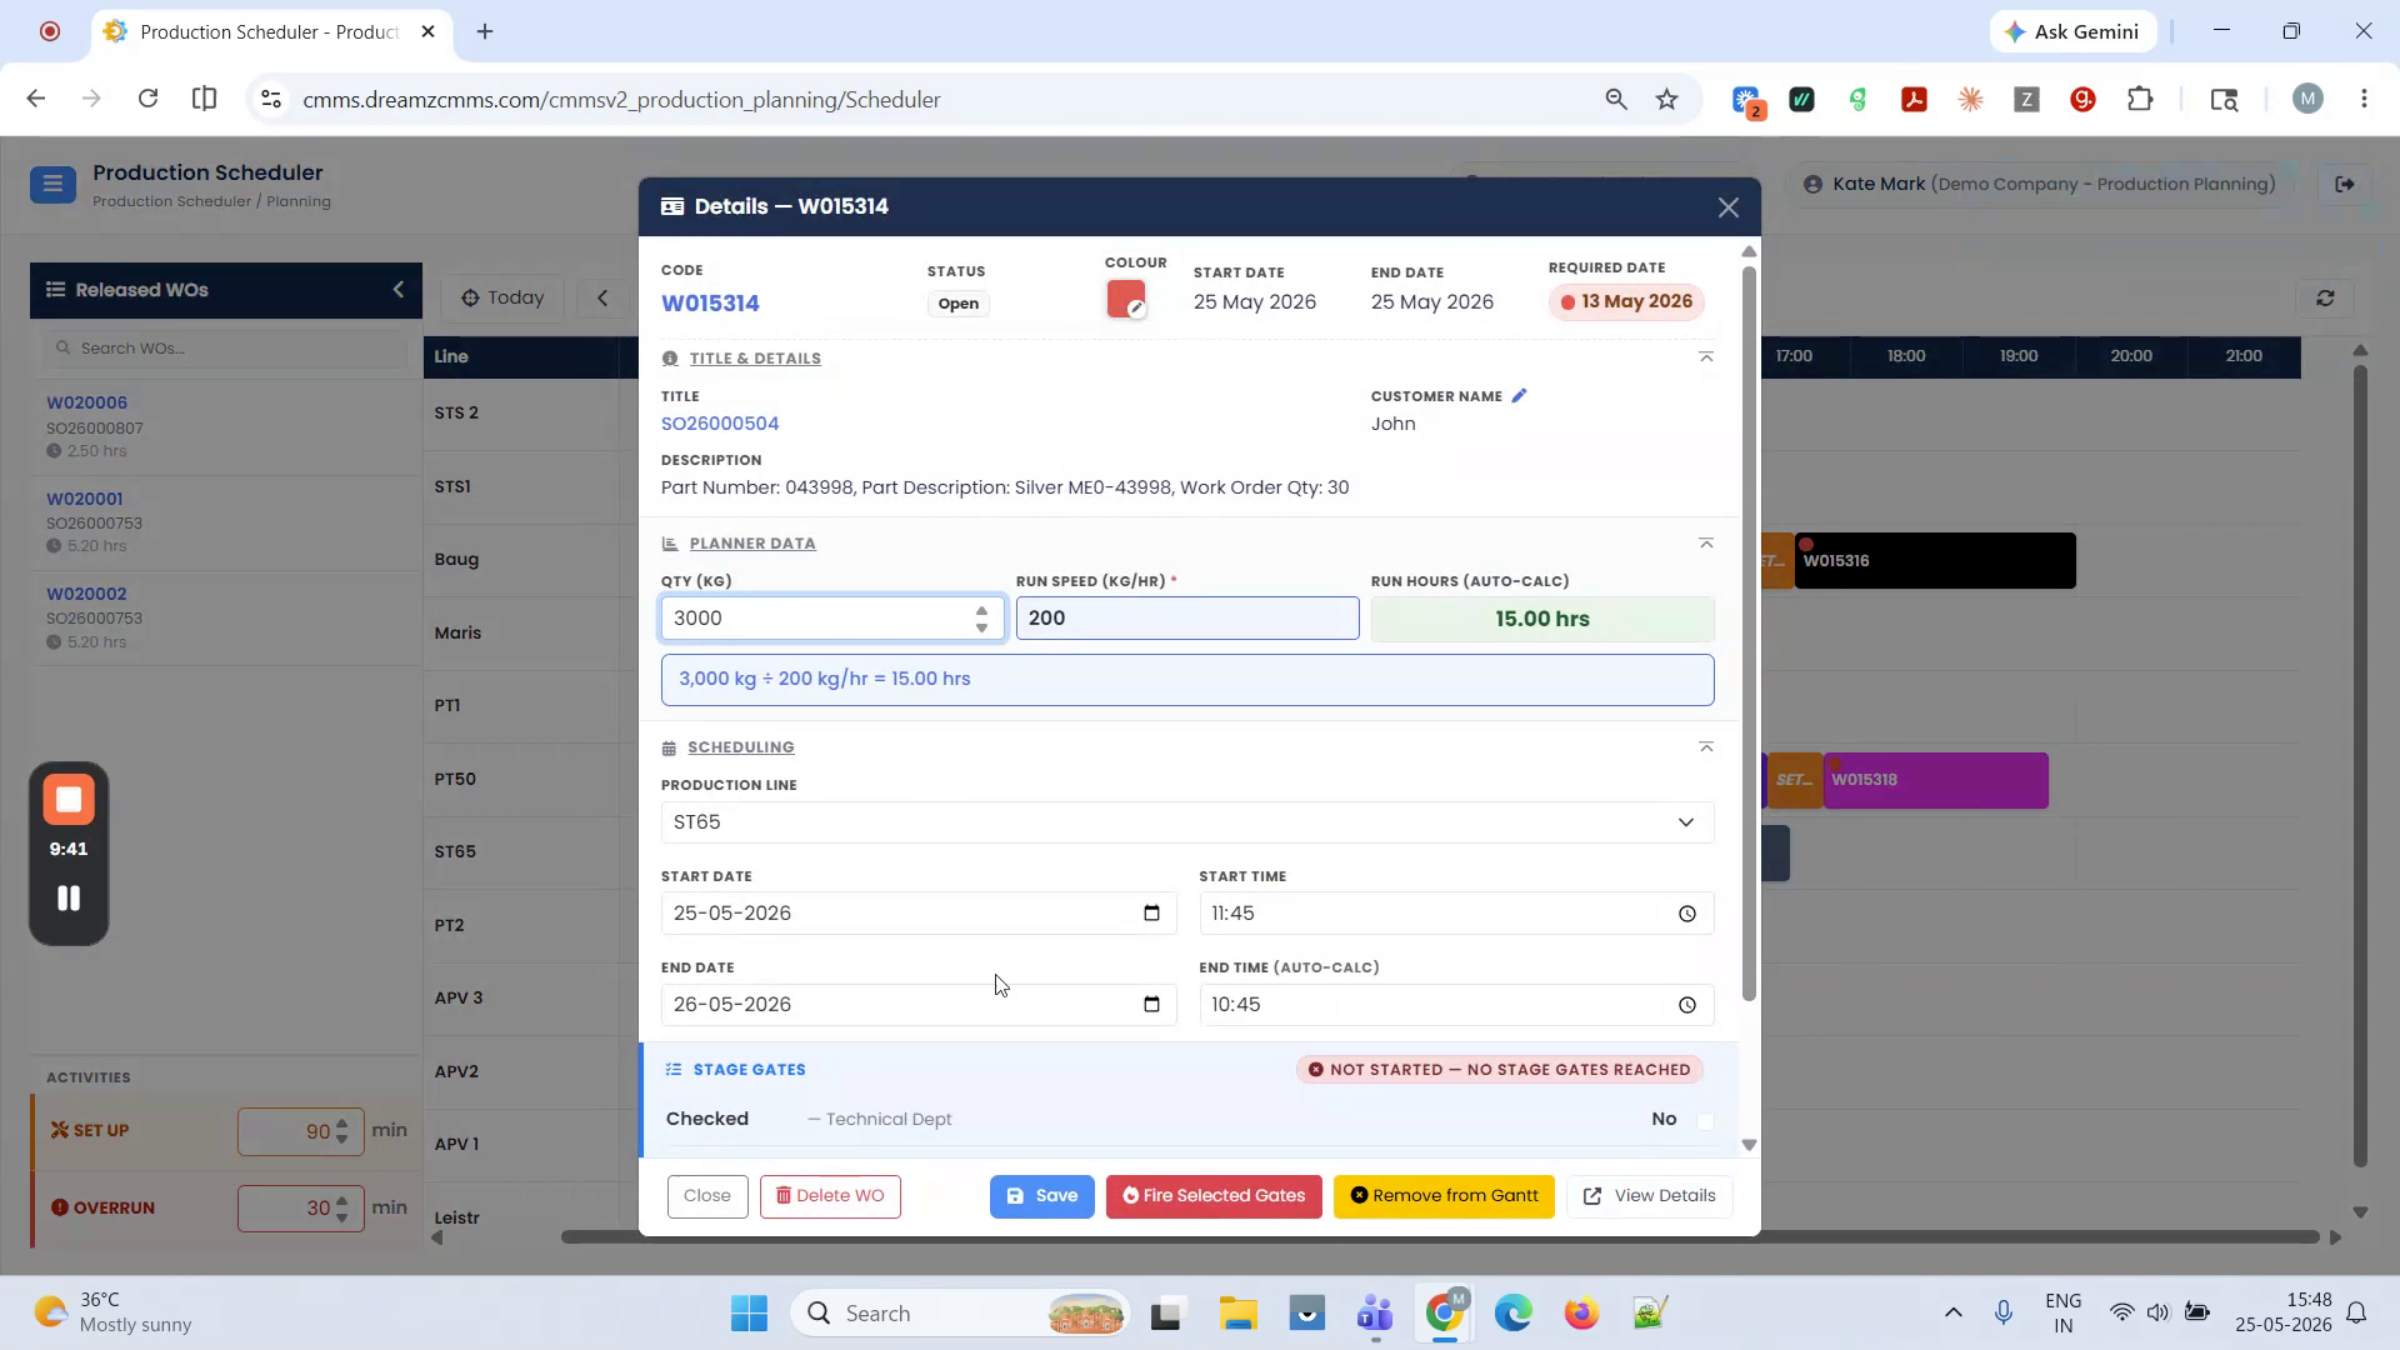The height and width of the screenshot is (1350, 2400).
Task: Focus the Run Speed input field
Action: click(1187, 618)
